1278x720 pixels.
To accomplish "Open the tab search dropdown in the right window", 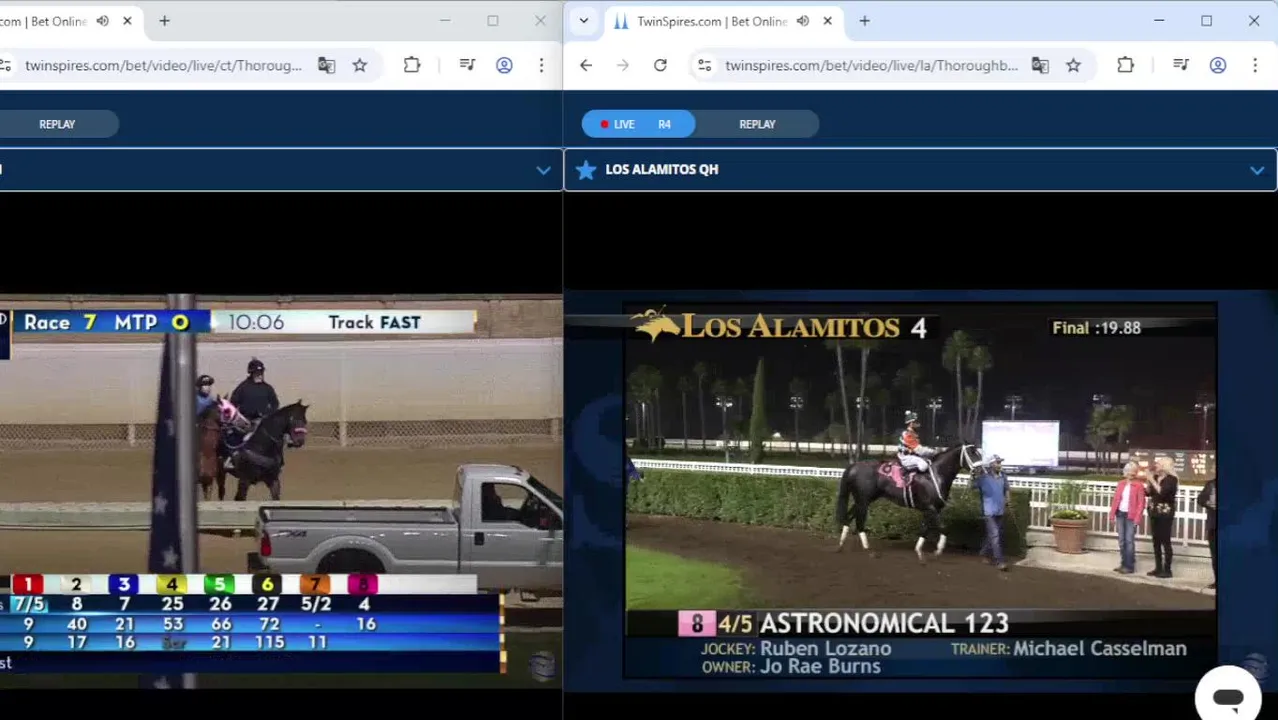I will [584, 21].
